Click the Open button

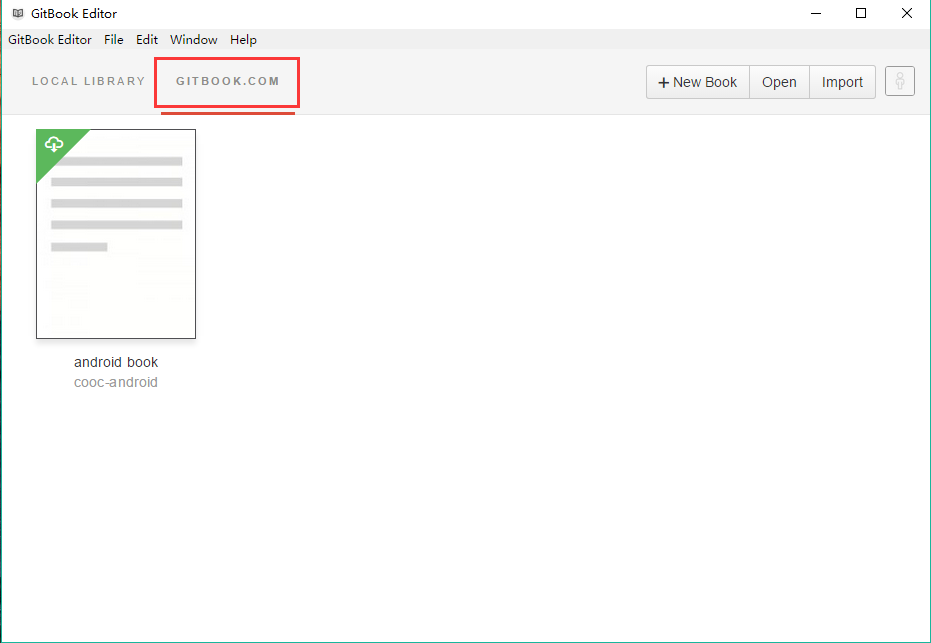point(779,82)
